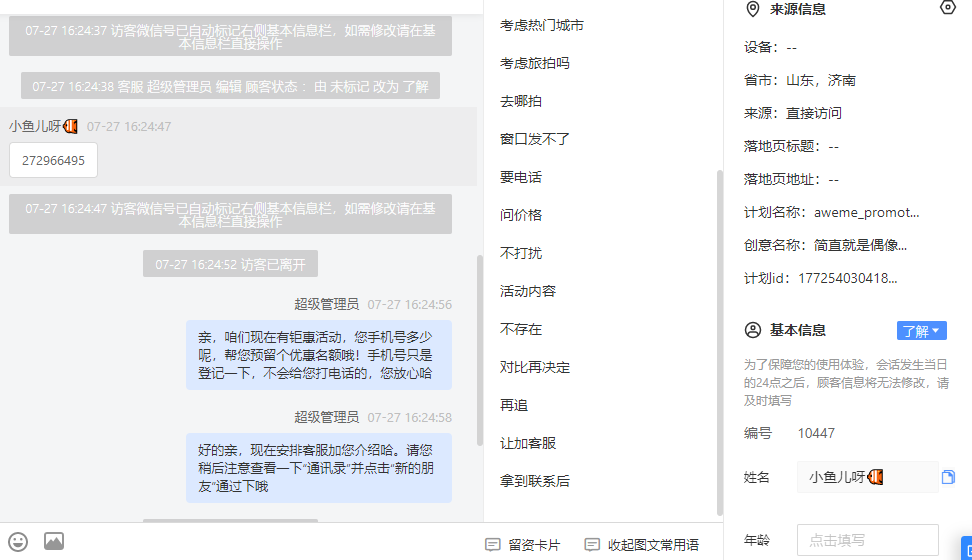The height and width of the screenshot is (560, 972).
Task: Select quick reply 考虑旅拍吗
Action: coord(534,63)
